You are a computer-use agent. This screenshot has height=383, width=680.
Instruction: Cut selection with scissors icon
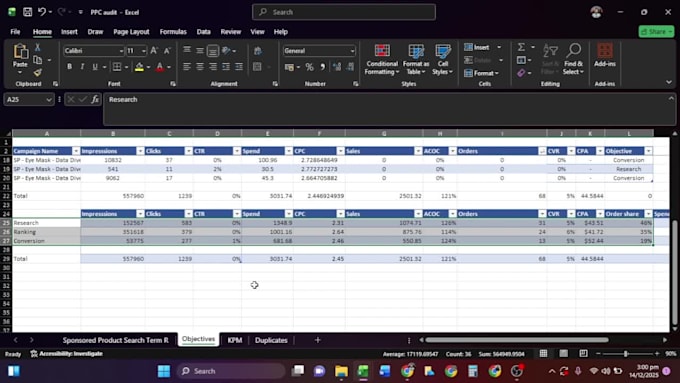[38, 47]
